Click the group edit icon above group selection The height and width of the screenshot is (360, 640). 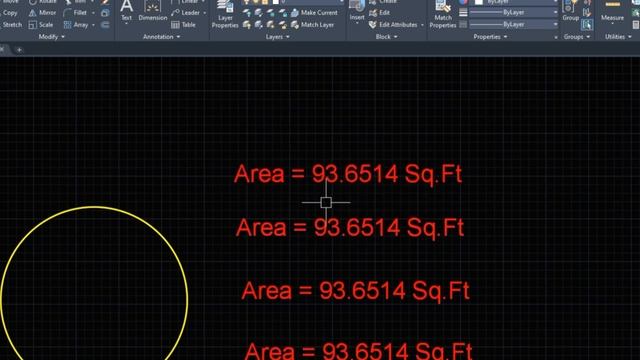click(587, 13)
